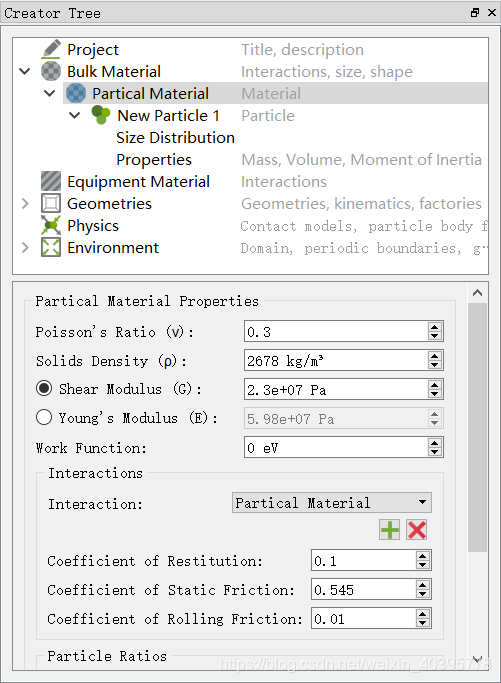Increase Coefficient of Restitution with up arrow
Screen dimensions: 501x683
pyautogui.click(x=423, y=556)
